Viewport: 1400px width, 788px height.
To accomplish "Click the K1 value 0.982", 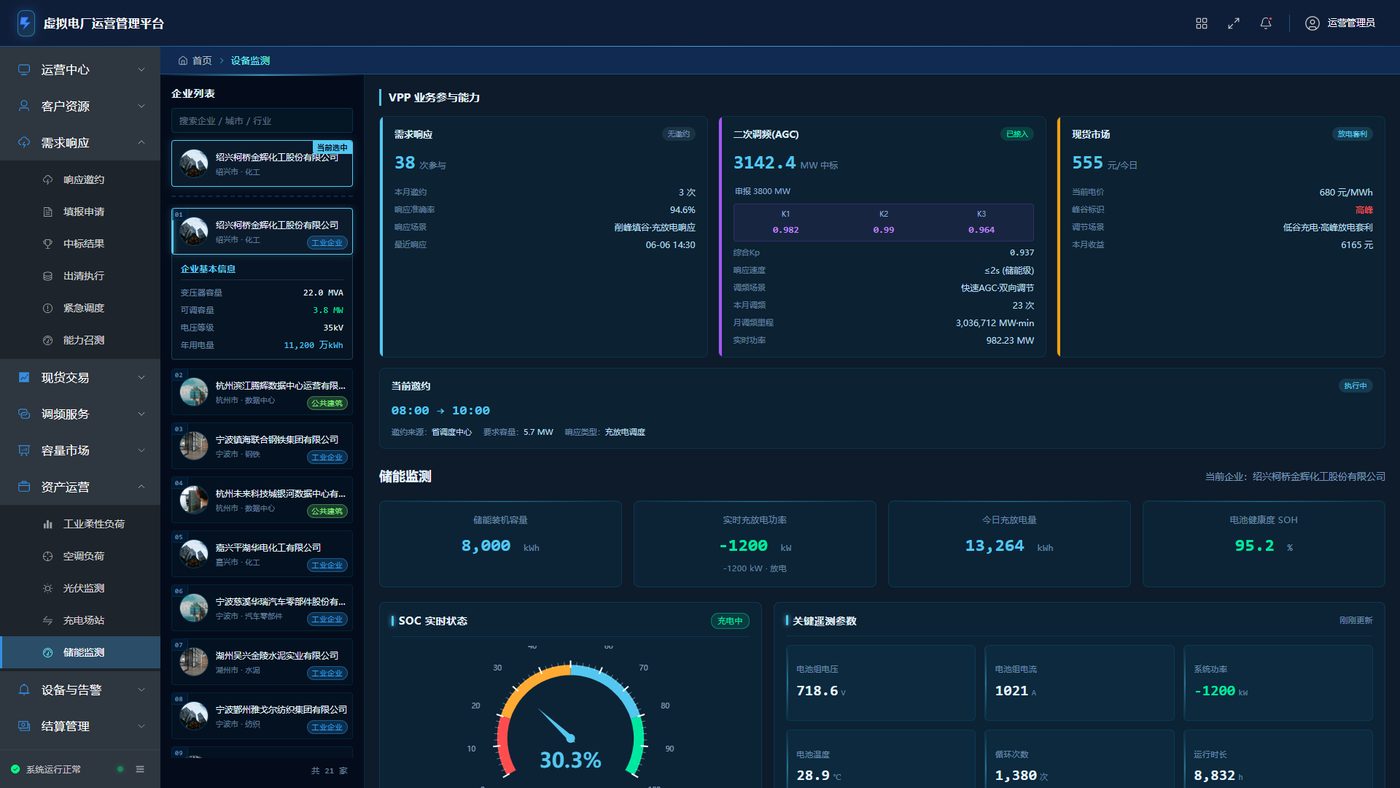I will [x=785, y=230].
